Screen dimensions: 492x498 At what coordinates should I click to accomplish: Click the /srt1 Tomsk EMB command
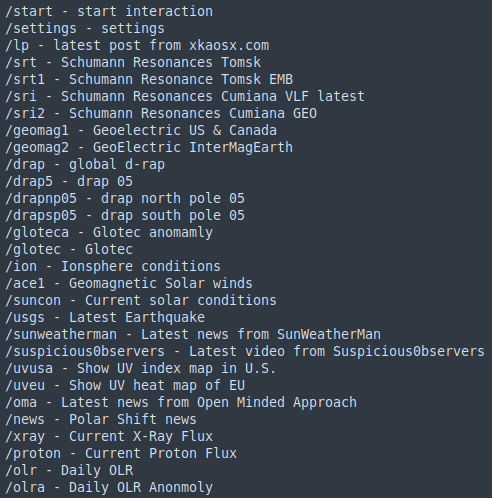[149, 80]
